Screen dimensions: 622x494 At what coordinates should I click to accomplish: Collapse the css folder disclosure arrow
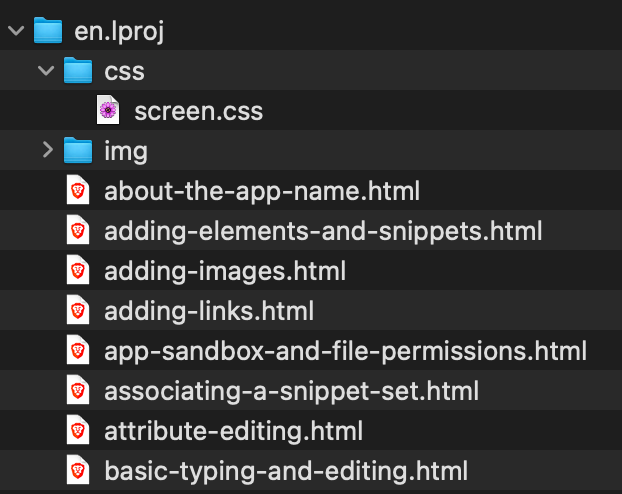(x=45, y=71)
